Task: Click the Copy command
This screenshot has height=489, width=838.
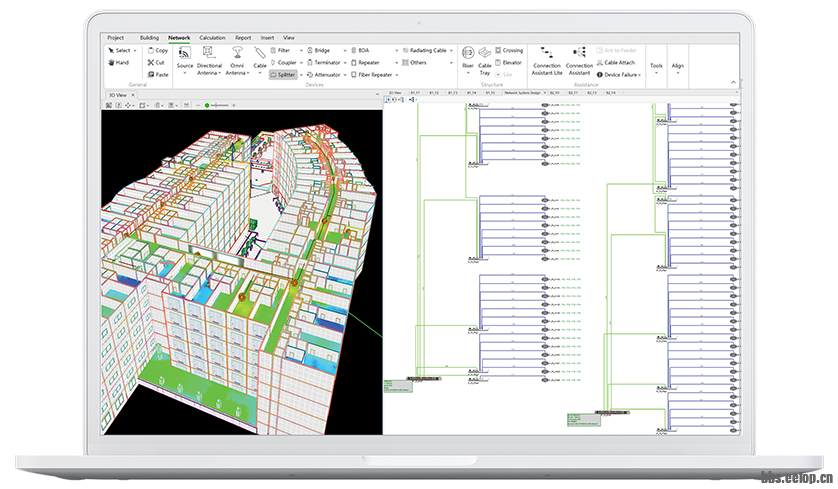Action: 158,50
